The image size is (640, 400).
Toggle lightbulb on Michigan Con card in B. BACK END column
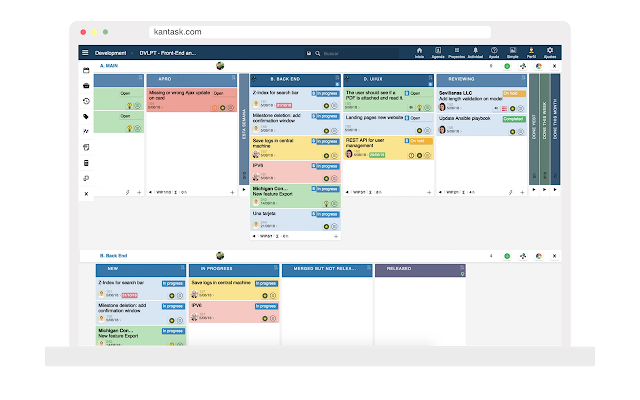326,203
